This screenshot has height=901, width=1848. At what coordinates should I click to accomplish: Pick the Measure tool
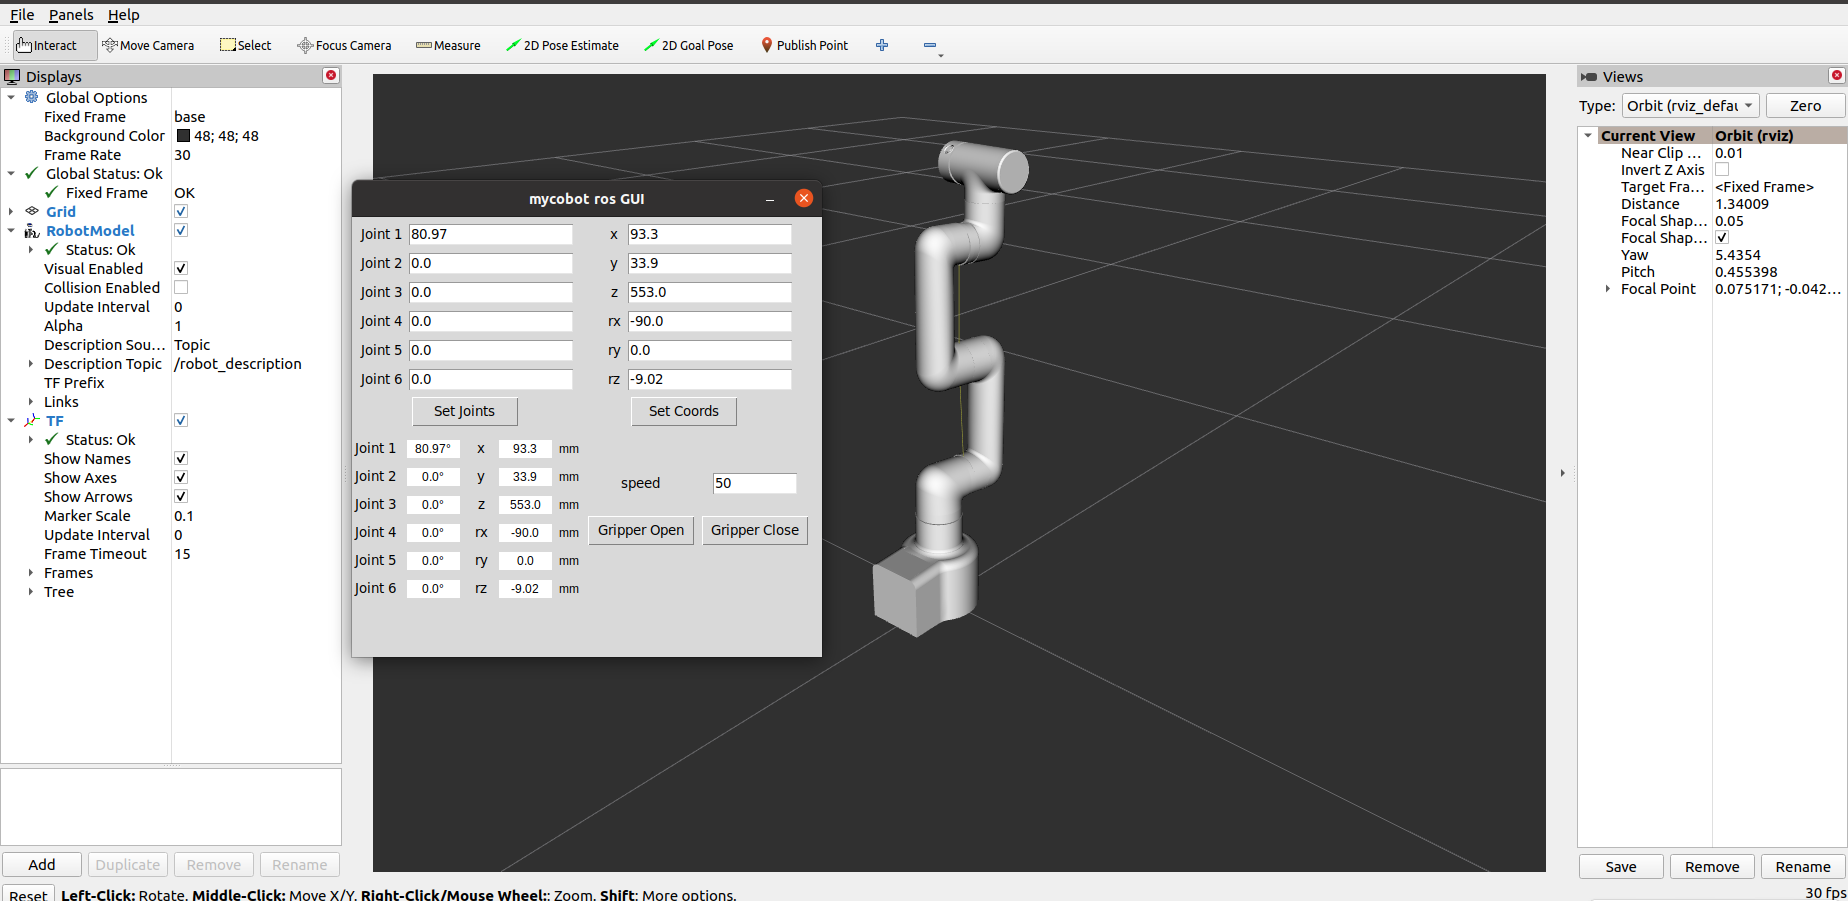[448, 45]
